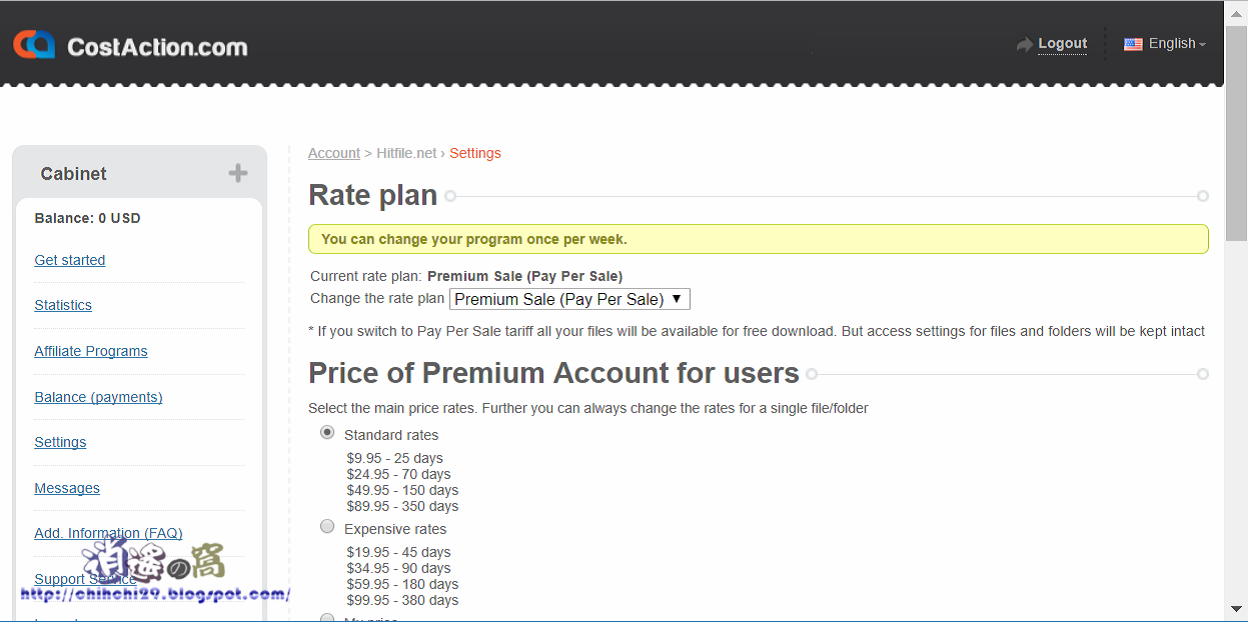Open the Settings sidebar link
This screenshot has height=622, width=1248.
(x=60, y=442)
